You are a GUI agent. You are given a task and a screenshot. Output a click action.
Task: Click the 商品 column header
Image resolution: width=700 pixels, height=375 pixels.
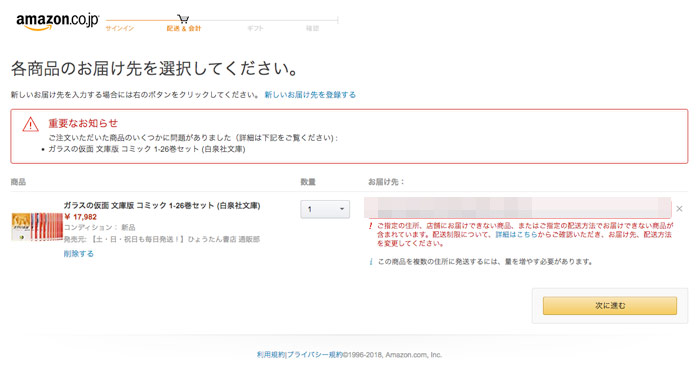coord(18,182)
